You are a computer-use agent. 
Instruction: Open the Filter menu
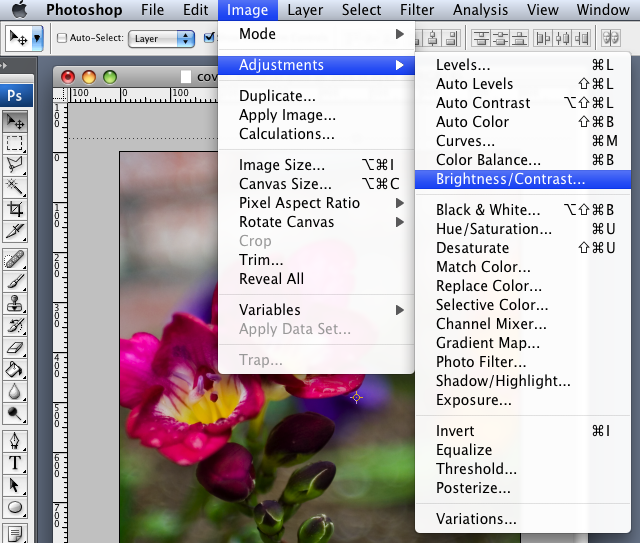pos(417,10)
